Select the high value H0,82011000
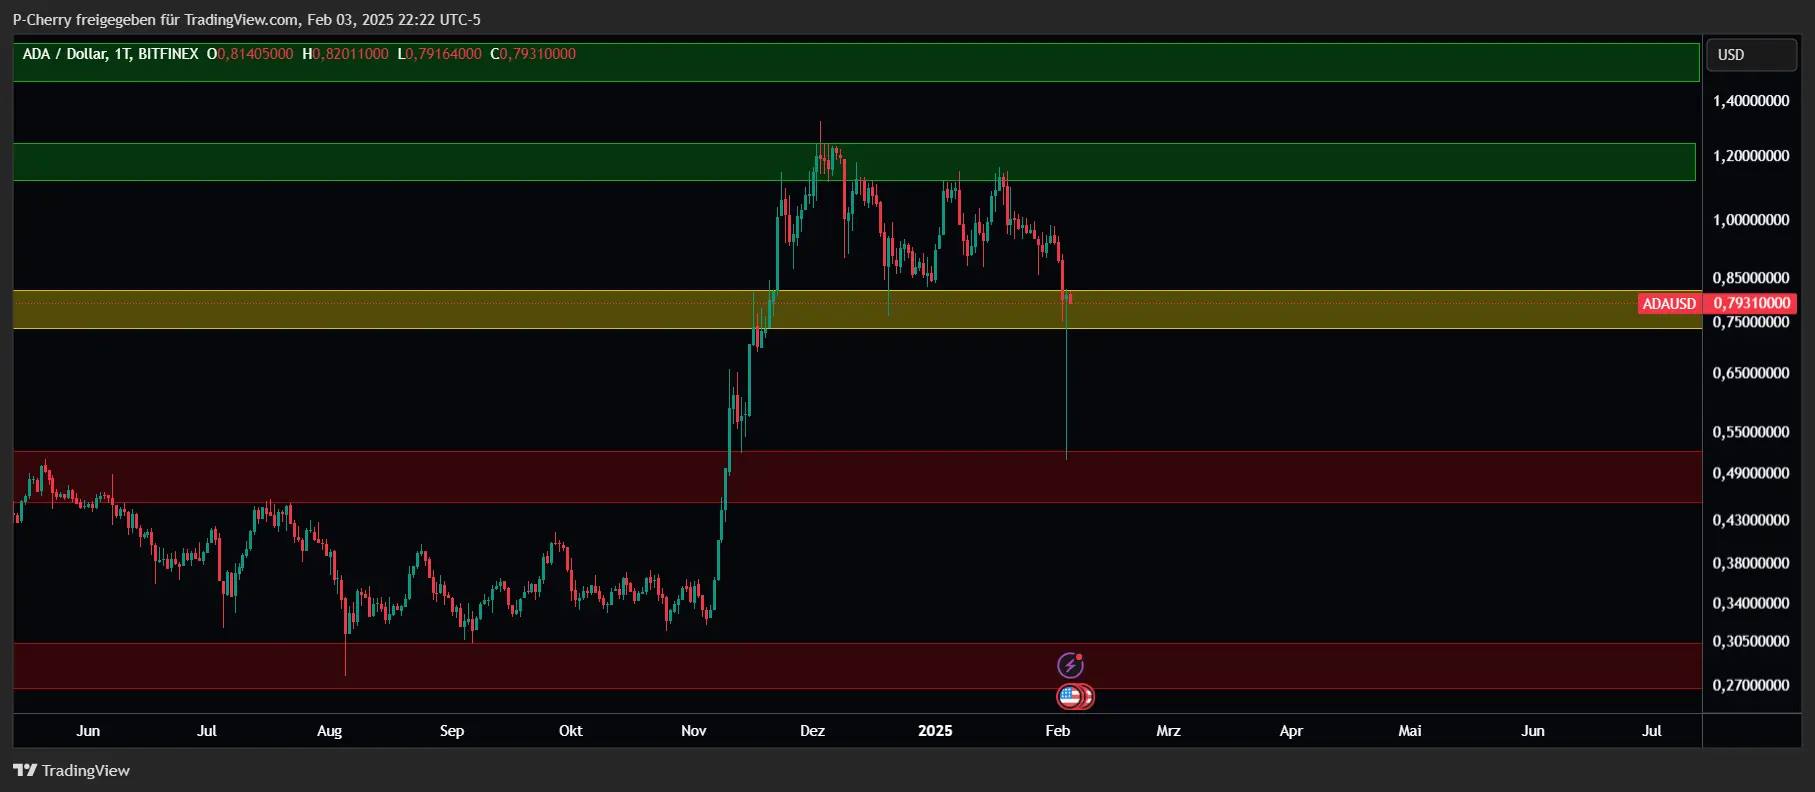 click(345, 54)
